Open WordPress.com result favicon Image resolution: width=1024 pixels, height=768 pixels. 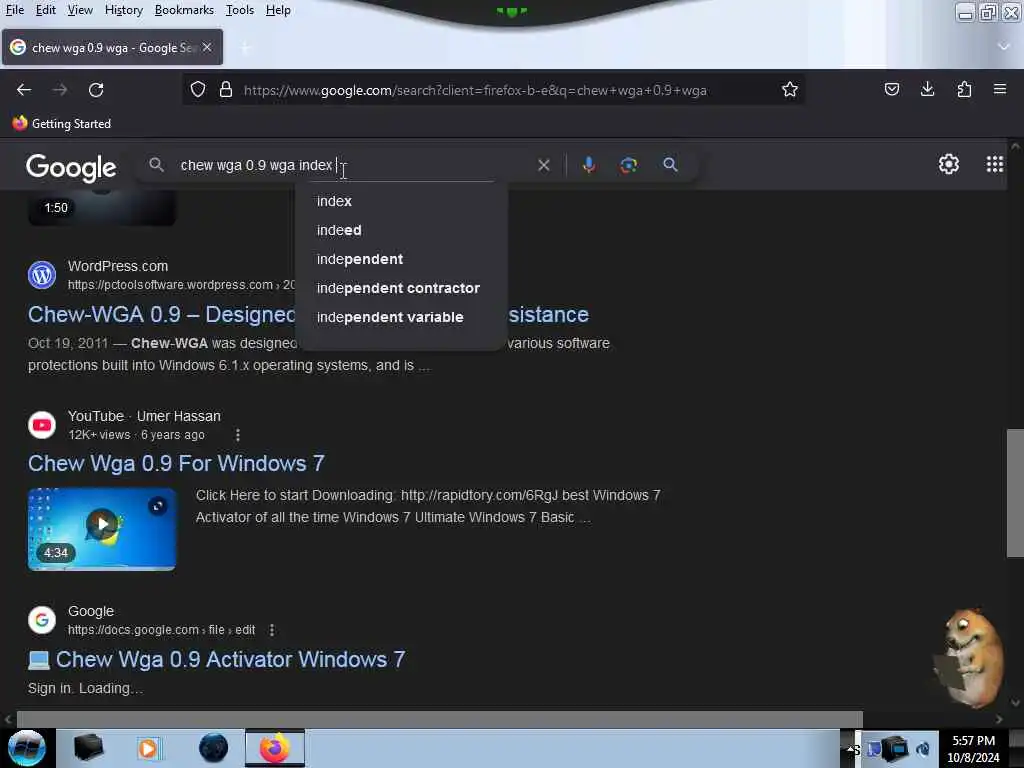pos(42,275)
